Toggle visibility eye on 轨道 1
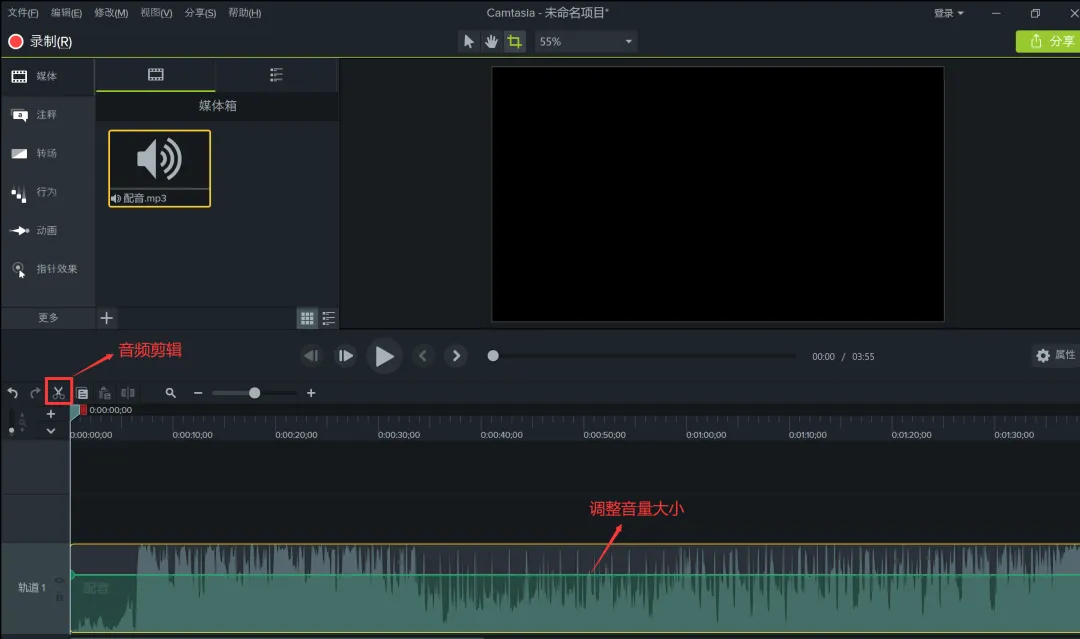1080x639 pixels. pos(59,580)
